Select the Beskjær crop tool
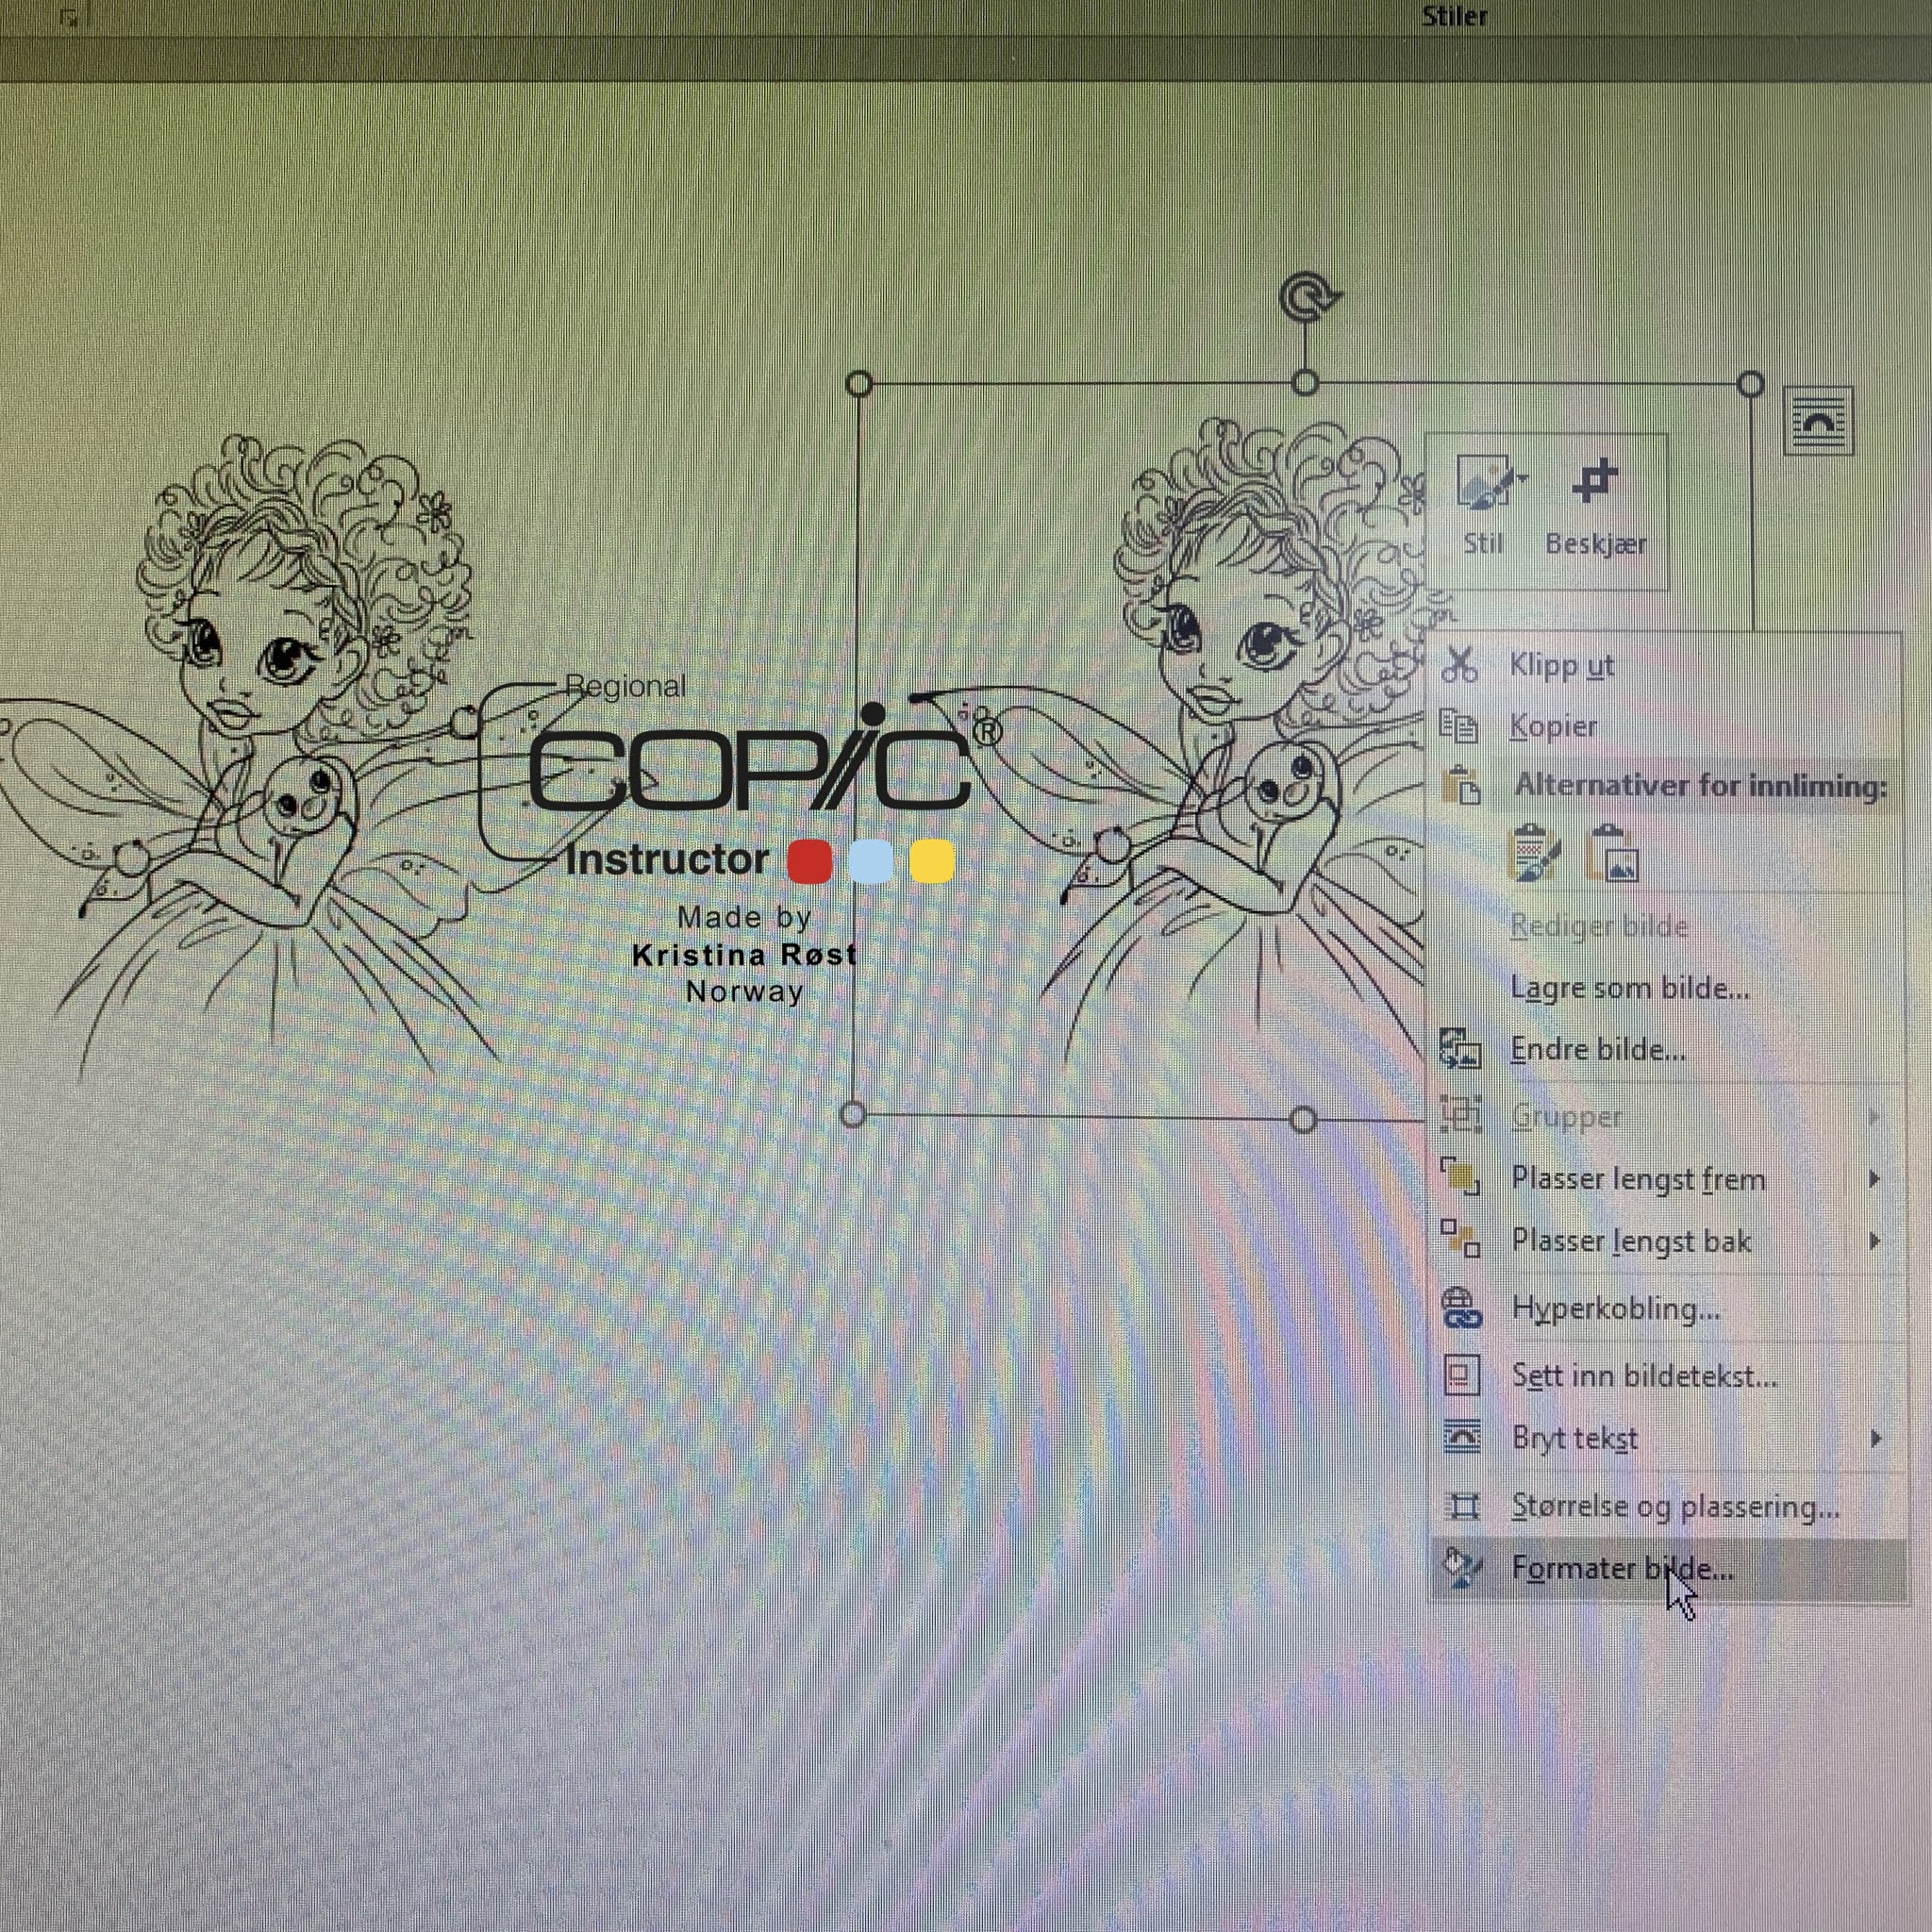Image resolution: width=1932 pixels, height=1932 pixels. (1596, 507)
